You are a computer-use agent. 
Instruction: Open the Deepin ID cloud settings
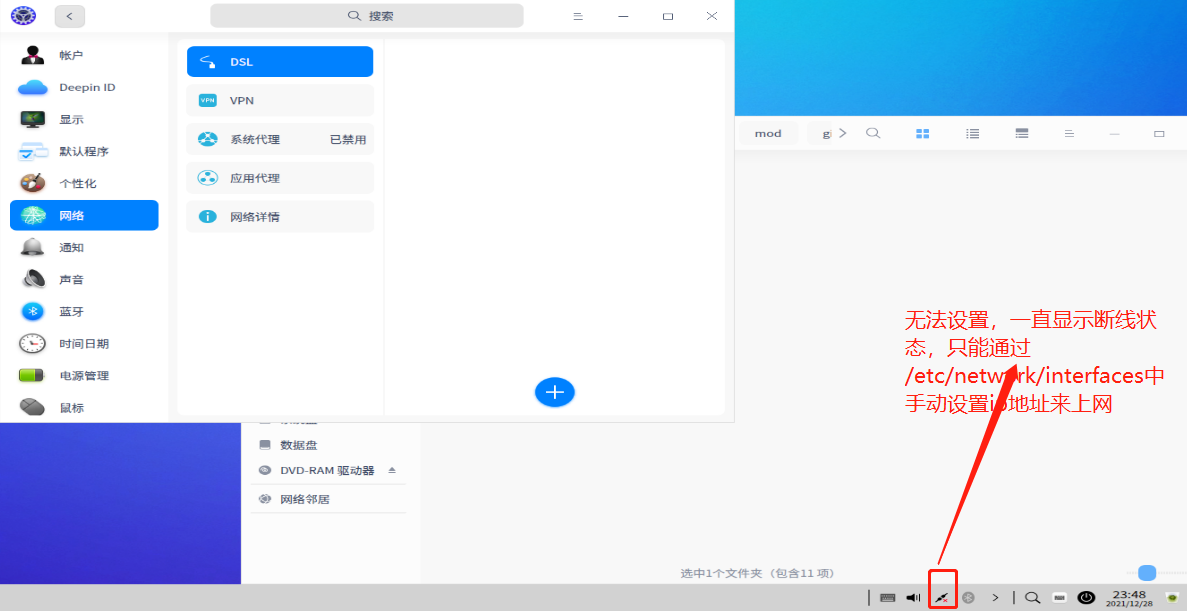tap(84, 87)
